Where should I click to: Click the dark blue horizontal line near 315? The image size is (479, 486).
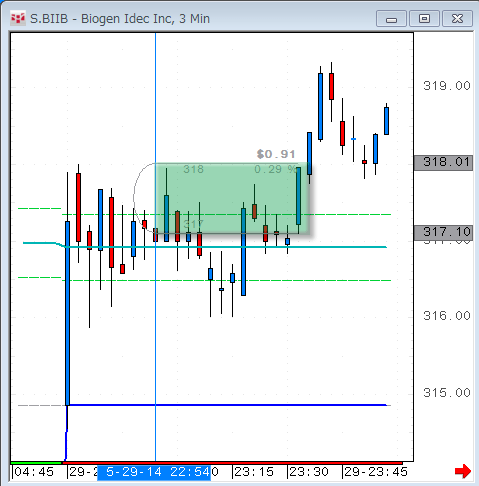[228, 405]
